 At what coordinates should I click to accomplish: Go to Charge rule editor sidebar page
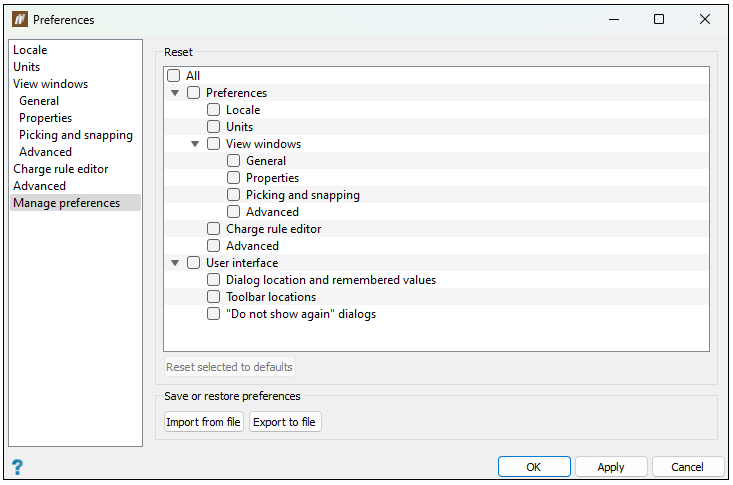[61, 169]
